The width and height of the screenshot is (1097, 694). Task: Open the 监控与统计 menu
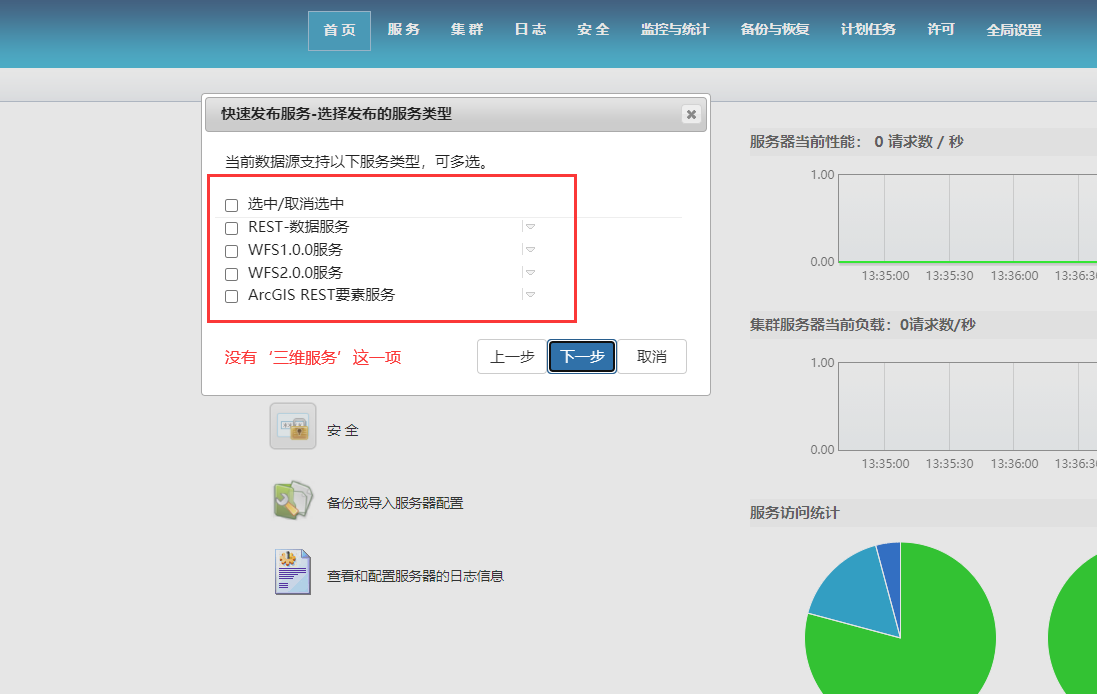coord(675,29)
